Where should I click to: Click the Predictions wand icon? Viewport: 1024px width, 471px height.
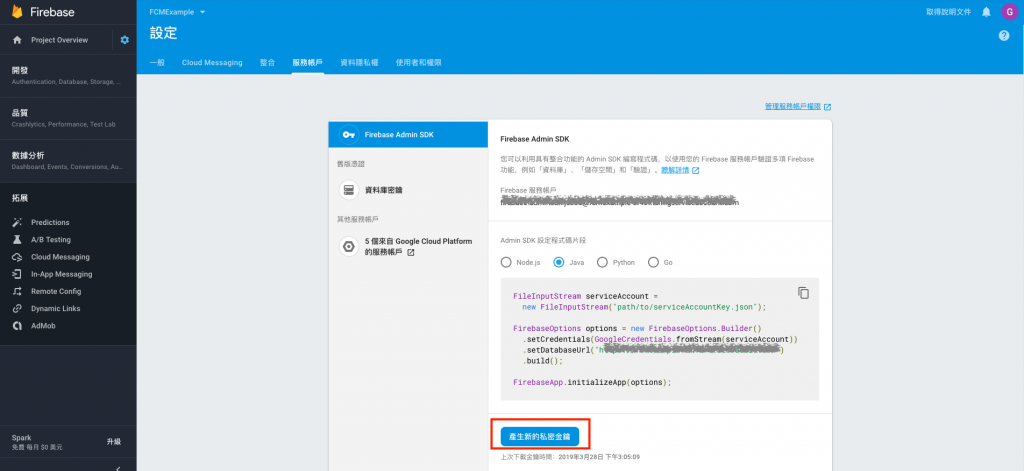point(18,222)
